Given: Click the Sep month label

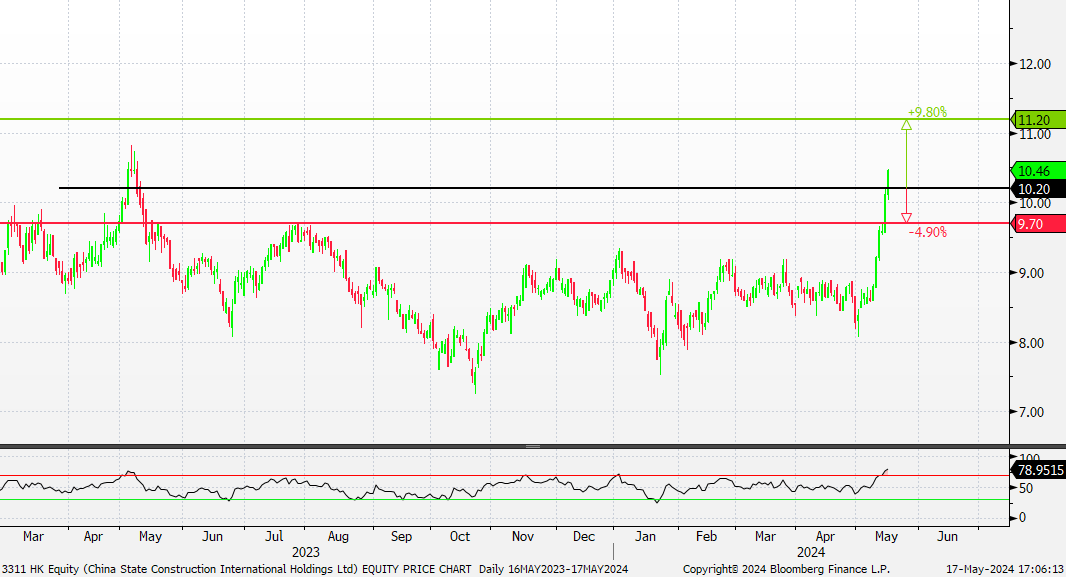Looking at the screenshot, I should (x=401, y=536).
